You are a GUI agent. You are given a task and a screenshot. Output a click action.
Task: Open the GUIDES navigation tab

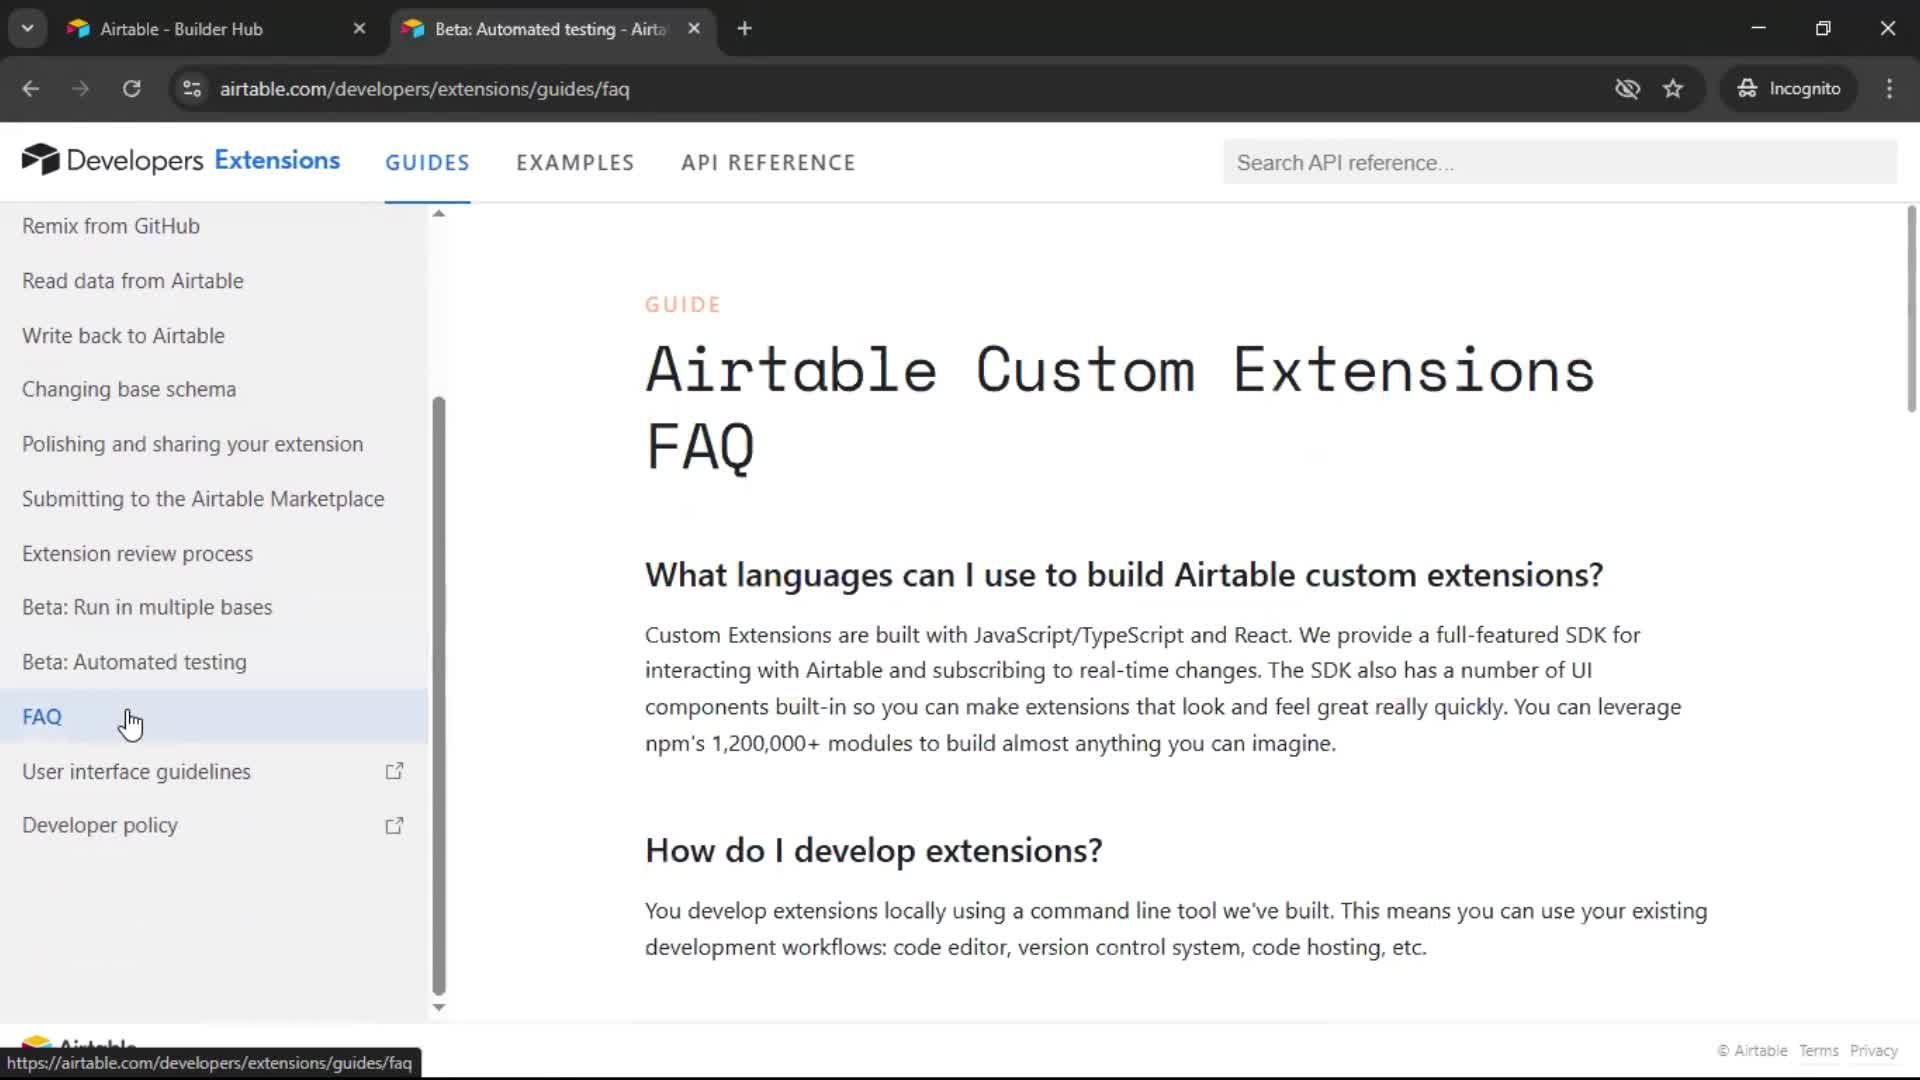(427, 163)
